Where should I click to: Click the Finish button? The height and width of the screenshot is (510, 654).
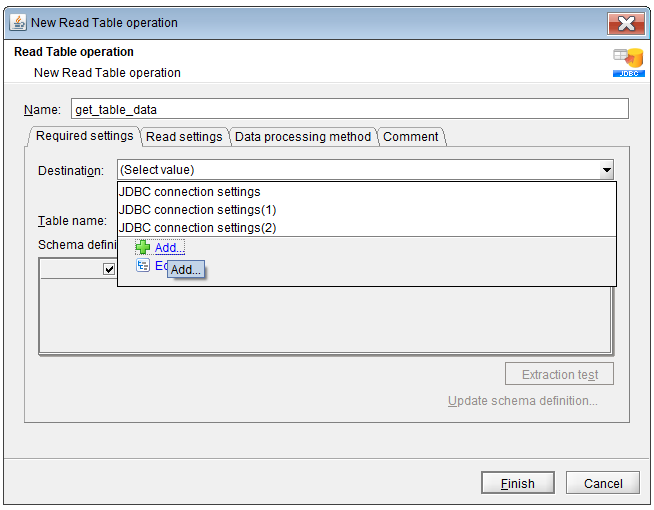click(x=518, y=483)
